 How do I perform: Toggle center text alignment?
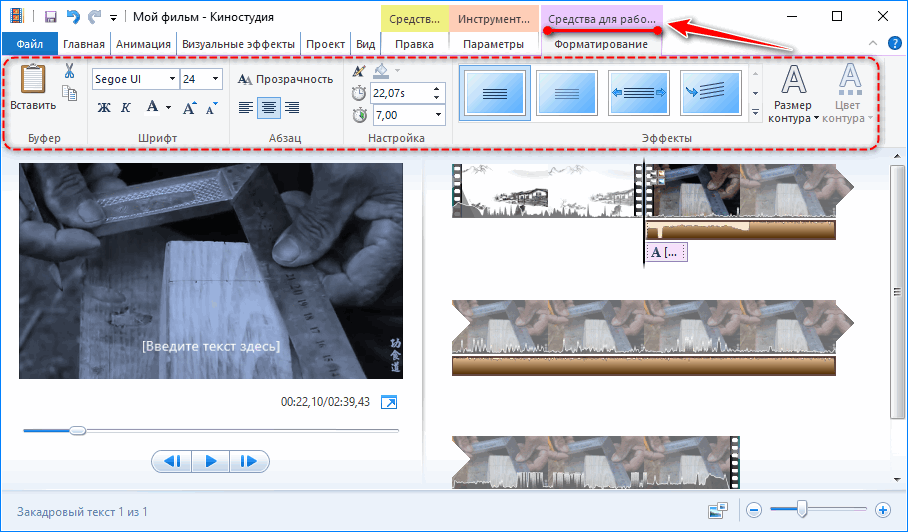269,108
